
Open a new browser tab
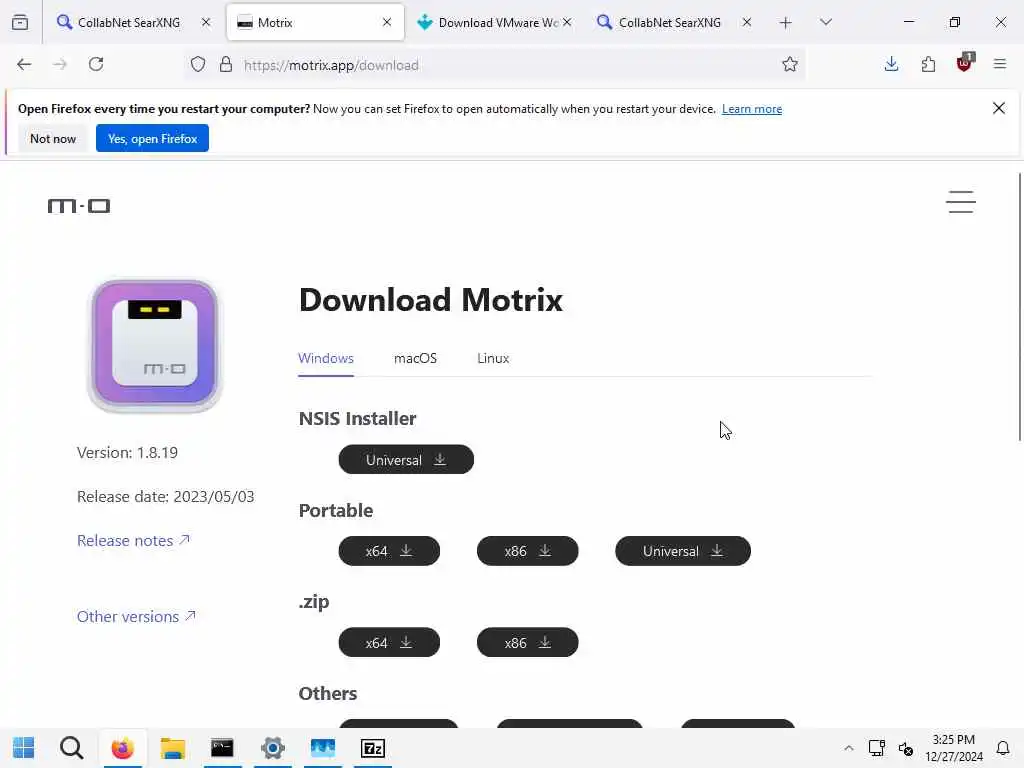click(x=786, y=23)
